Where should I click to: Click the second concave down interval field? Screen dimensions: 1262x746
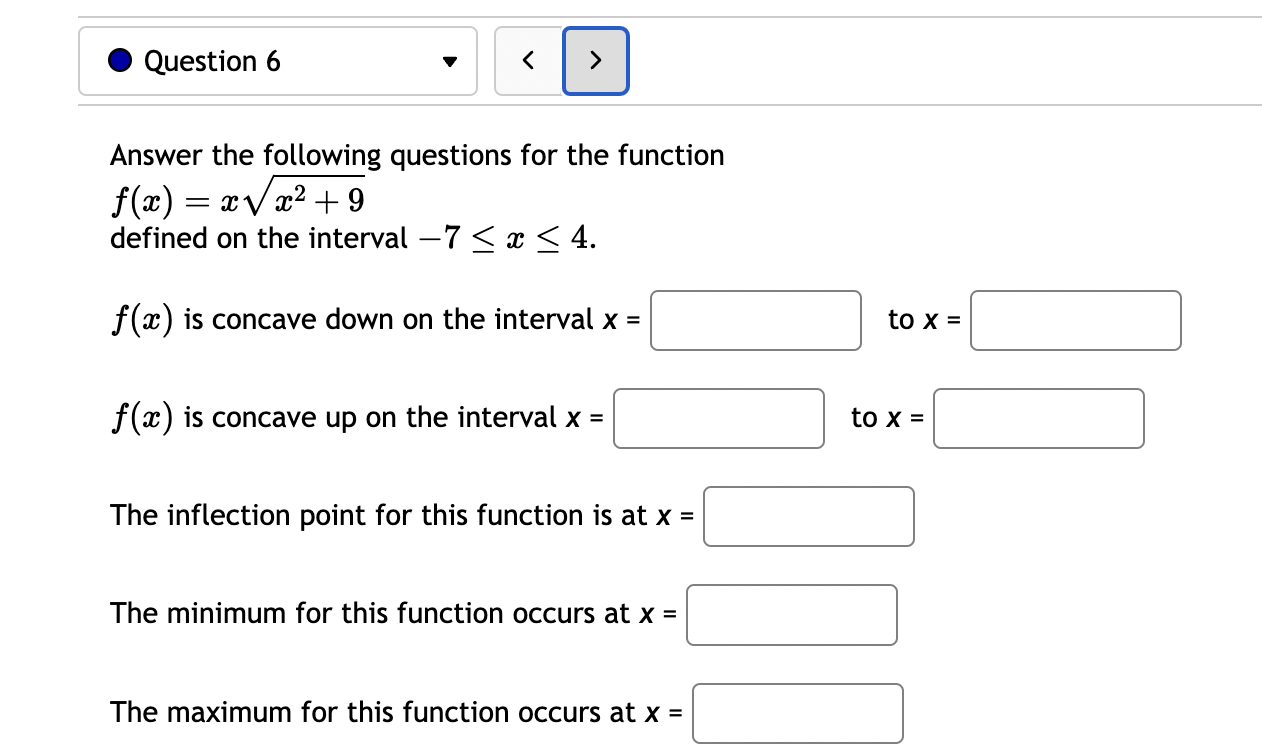[1075, 320]
